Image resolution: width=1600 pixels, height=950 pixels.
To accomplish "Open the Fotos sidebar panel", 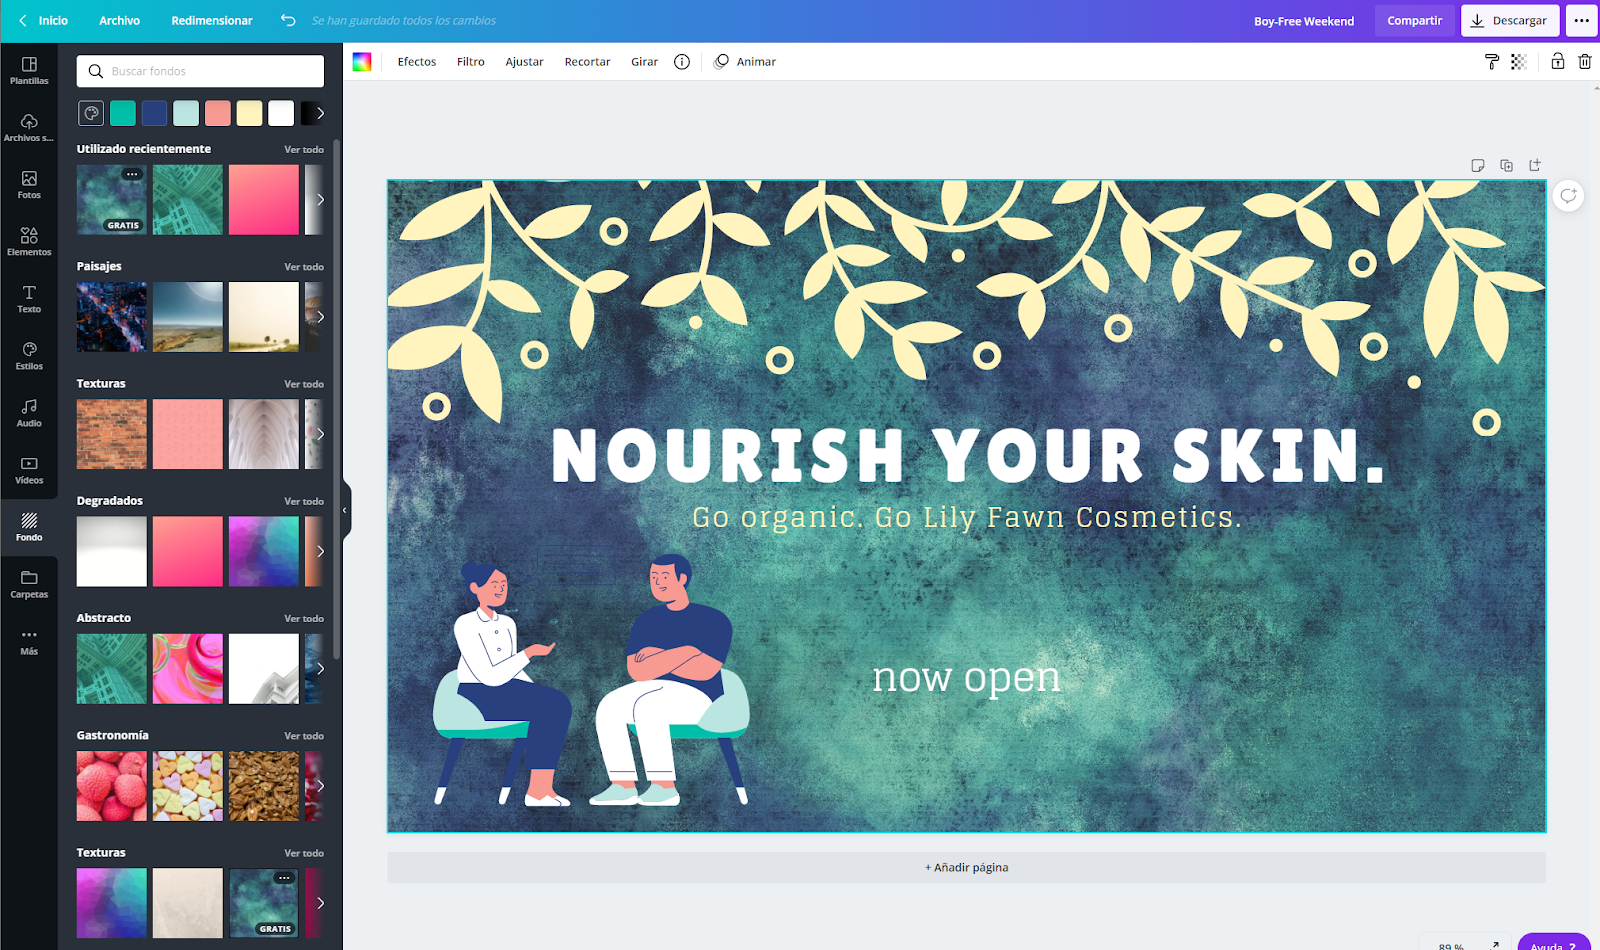I will pos(29,184).
